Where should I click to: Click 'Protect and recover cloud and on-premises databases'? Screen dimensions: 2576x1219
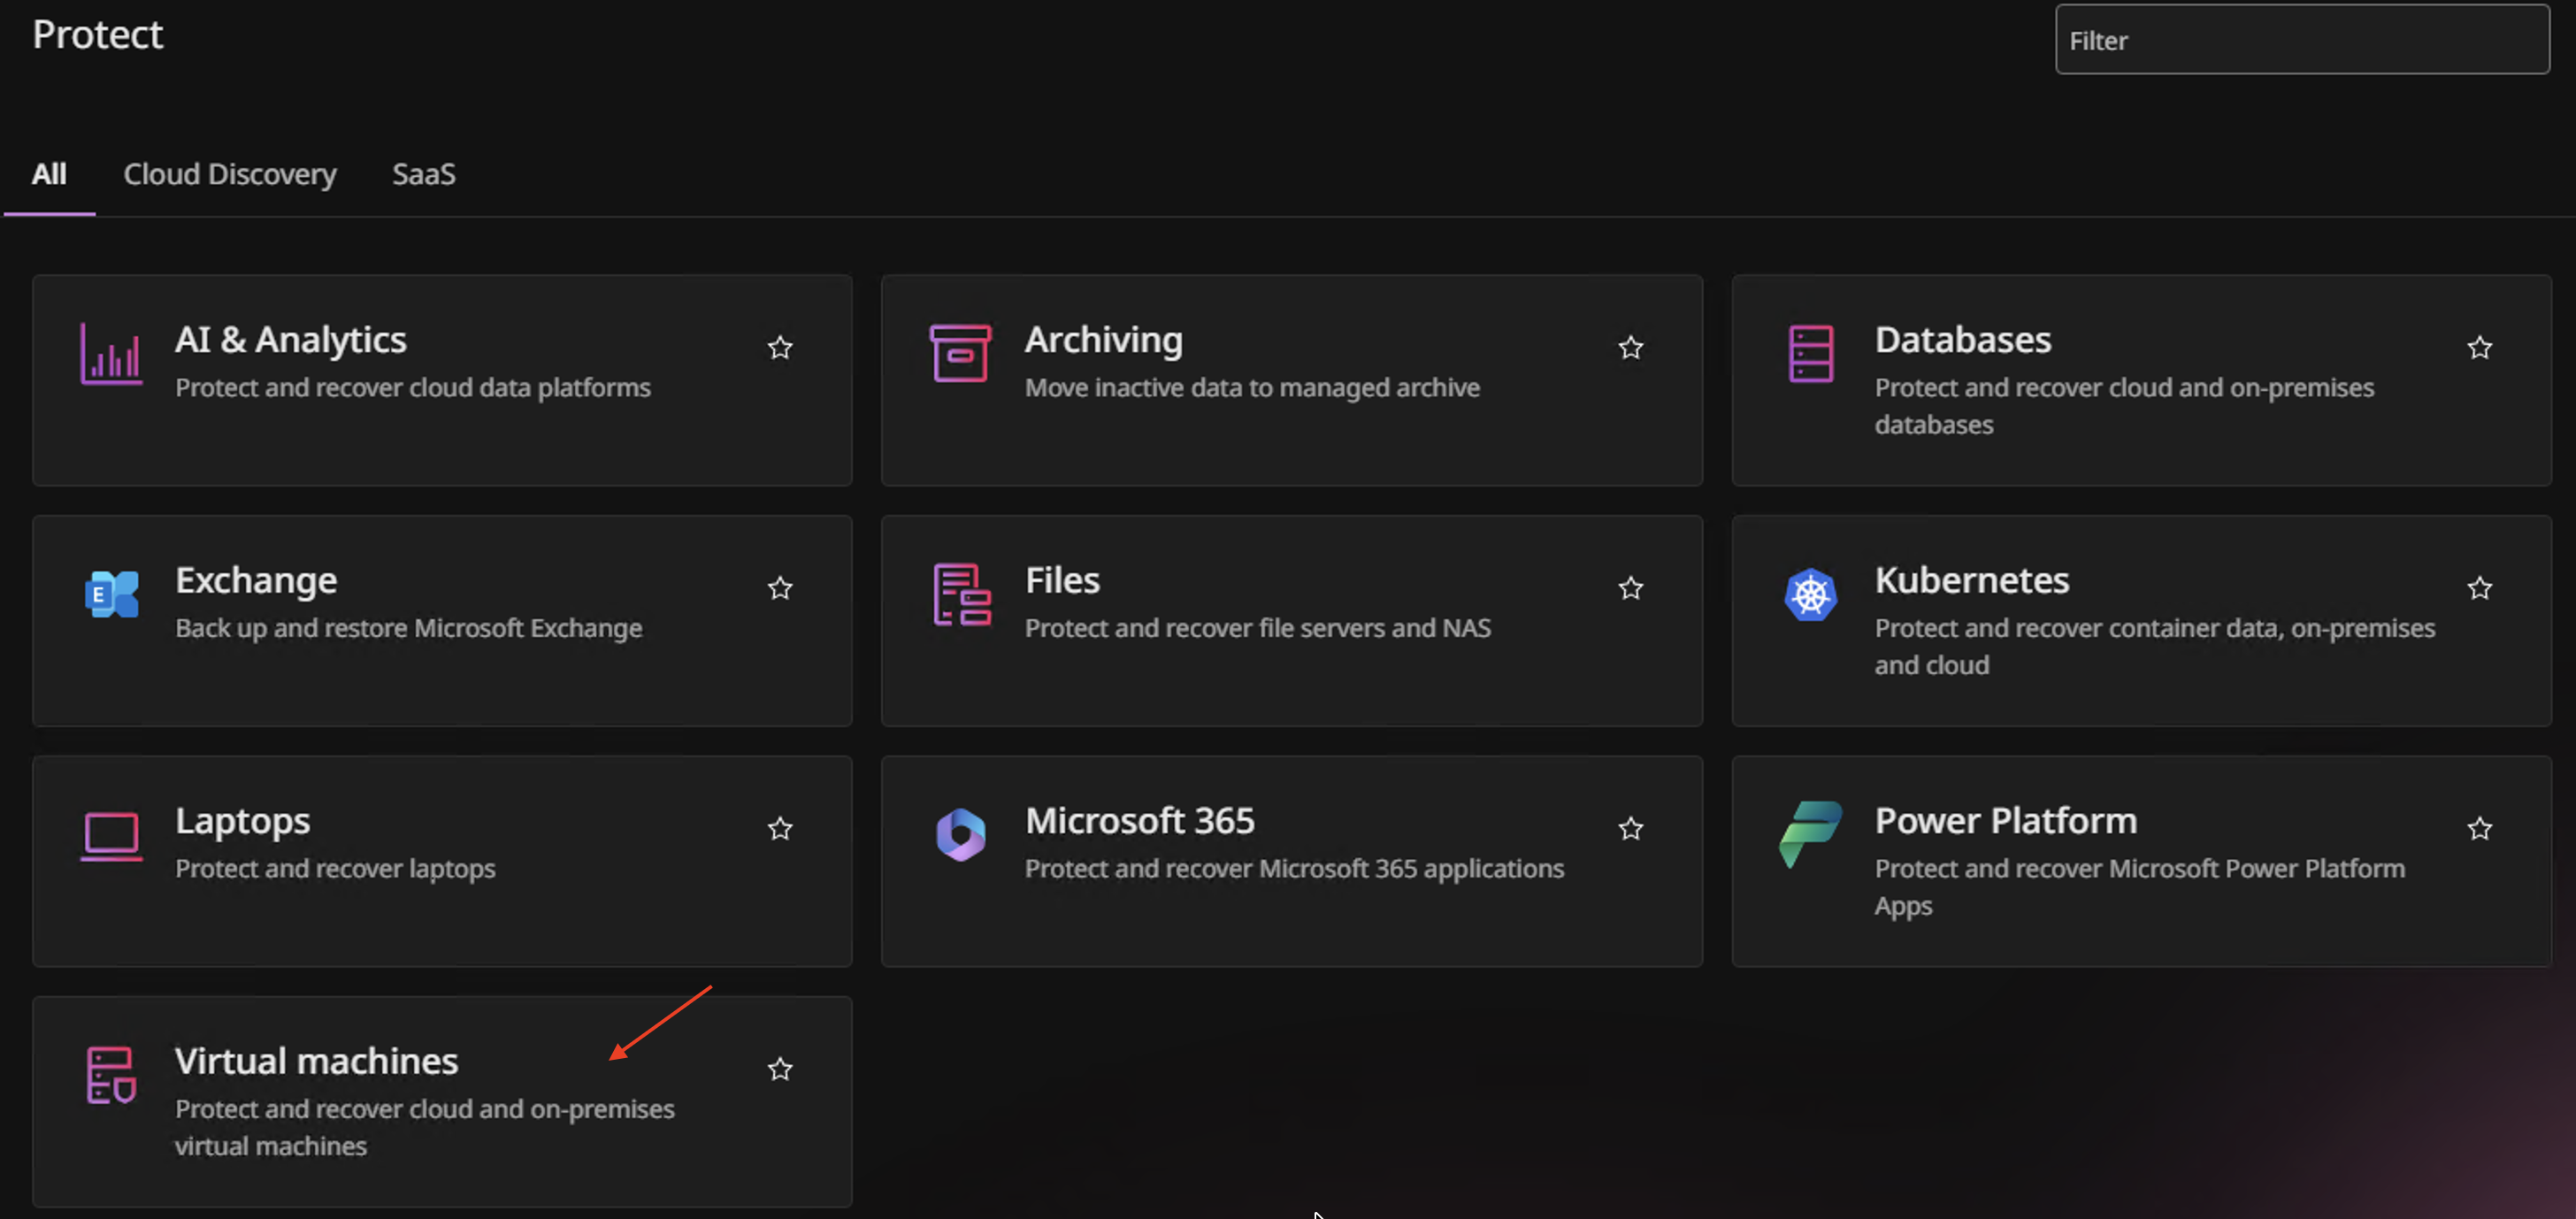tap(2124, 406)
